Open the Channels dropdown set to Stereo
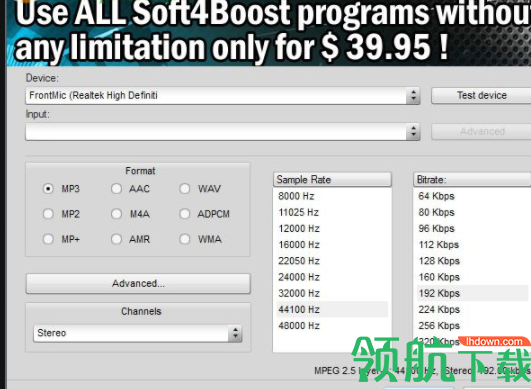 pos(137,333)
